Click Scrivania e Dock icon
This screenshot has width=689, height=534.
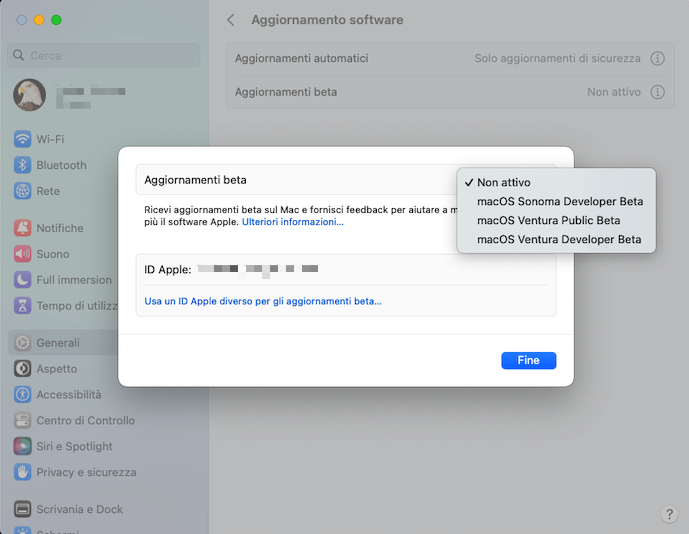[22, 509]
